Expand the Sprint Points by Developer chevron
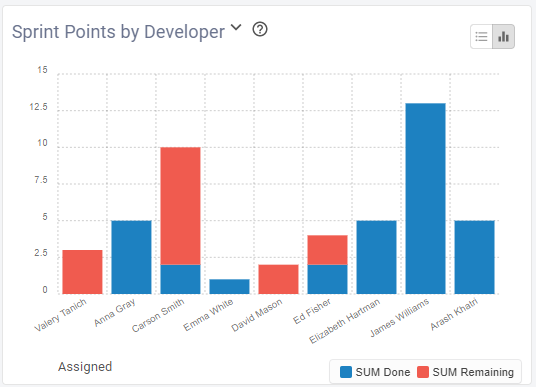 pos(236,27)
